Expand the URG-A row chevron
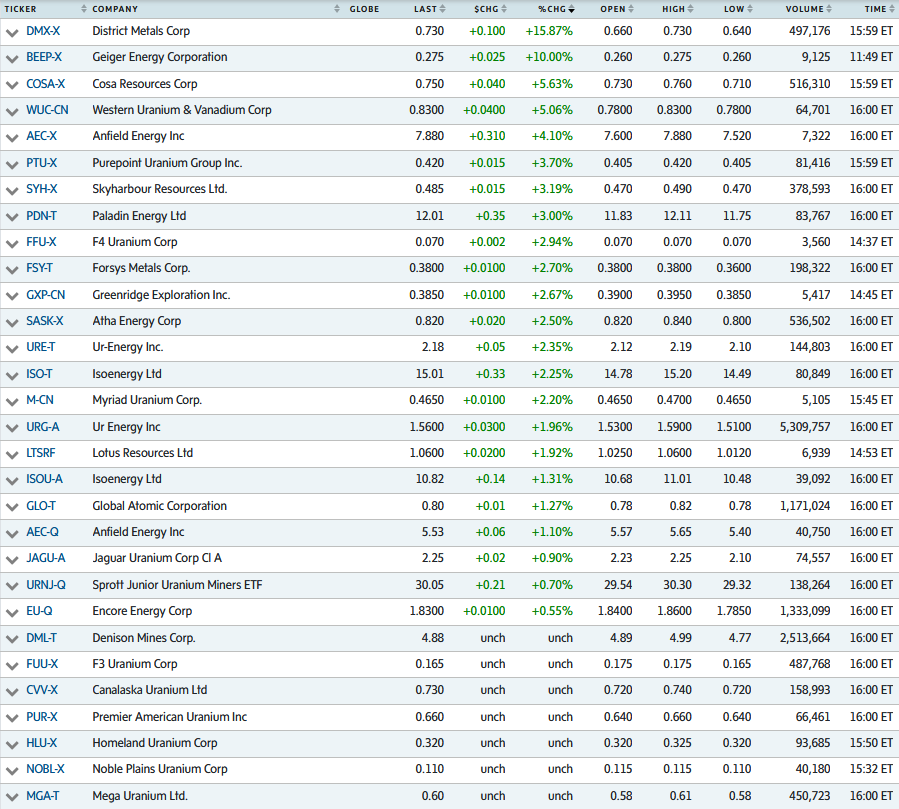899x809 pixels. (x=11, y=428)
